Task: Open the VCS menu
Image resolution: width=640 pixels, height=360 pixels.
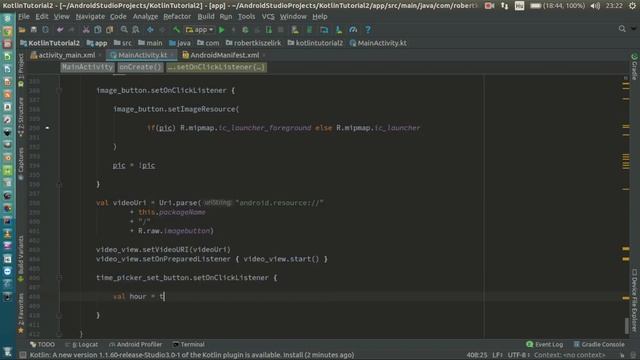Action: (268, 17)
